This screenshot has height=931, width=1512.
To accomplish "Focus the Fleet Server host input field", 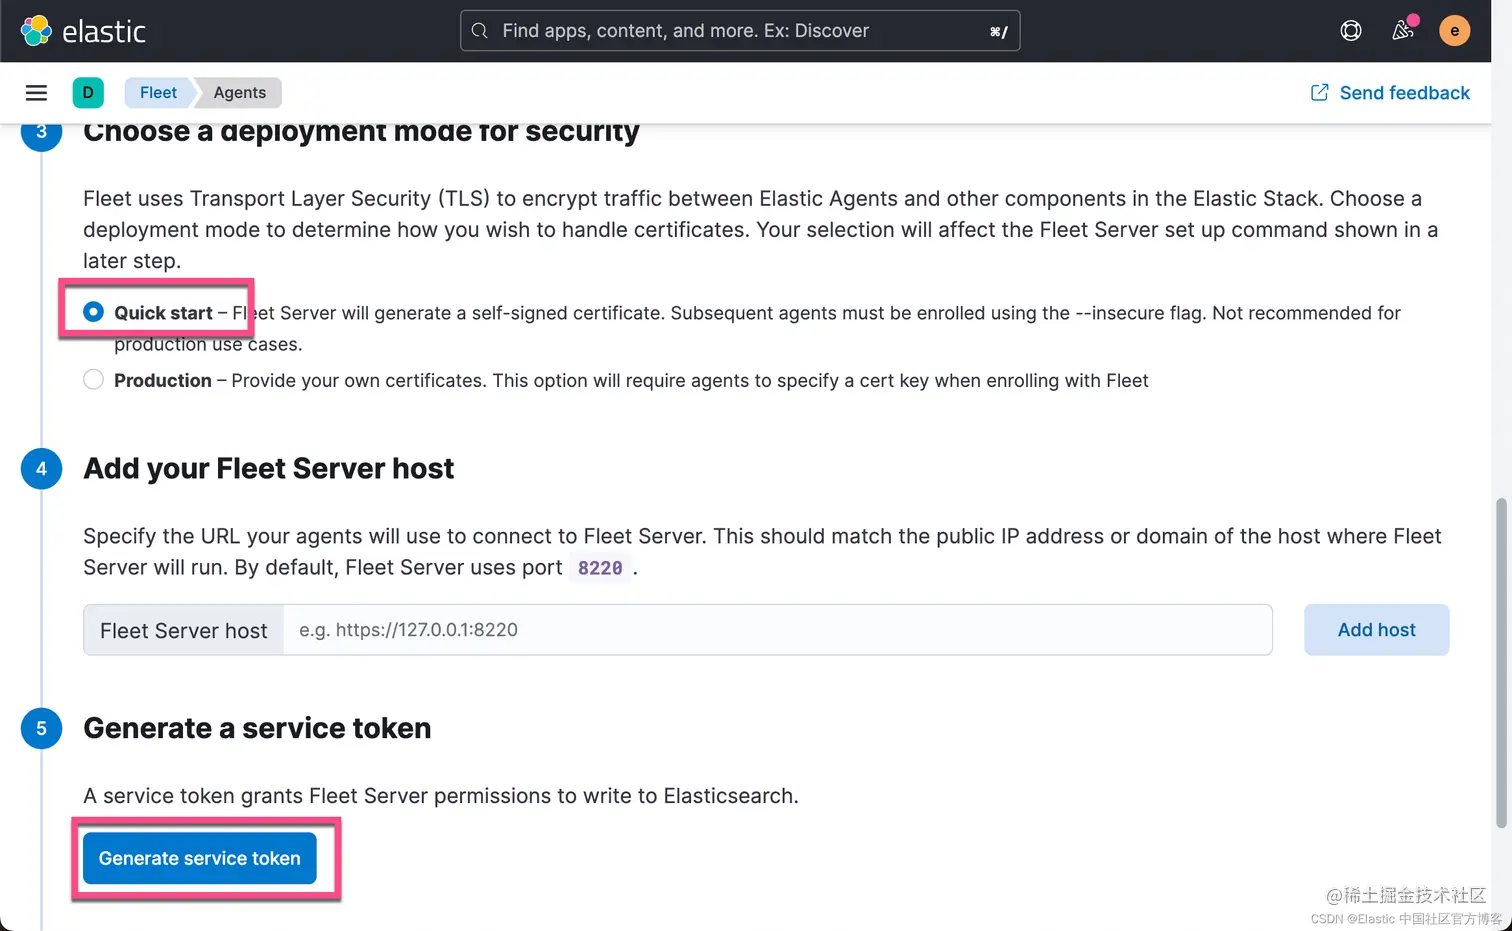I will pyautogui.click(x=777, y=630).
